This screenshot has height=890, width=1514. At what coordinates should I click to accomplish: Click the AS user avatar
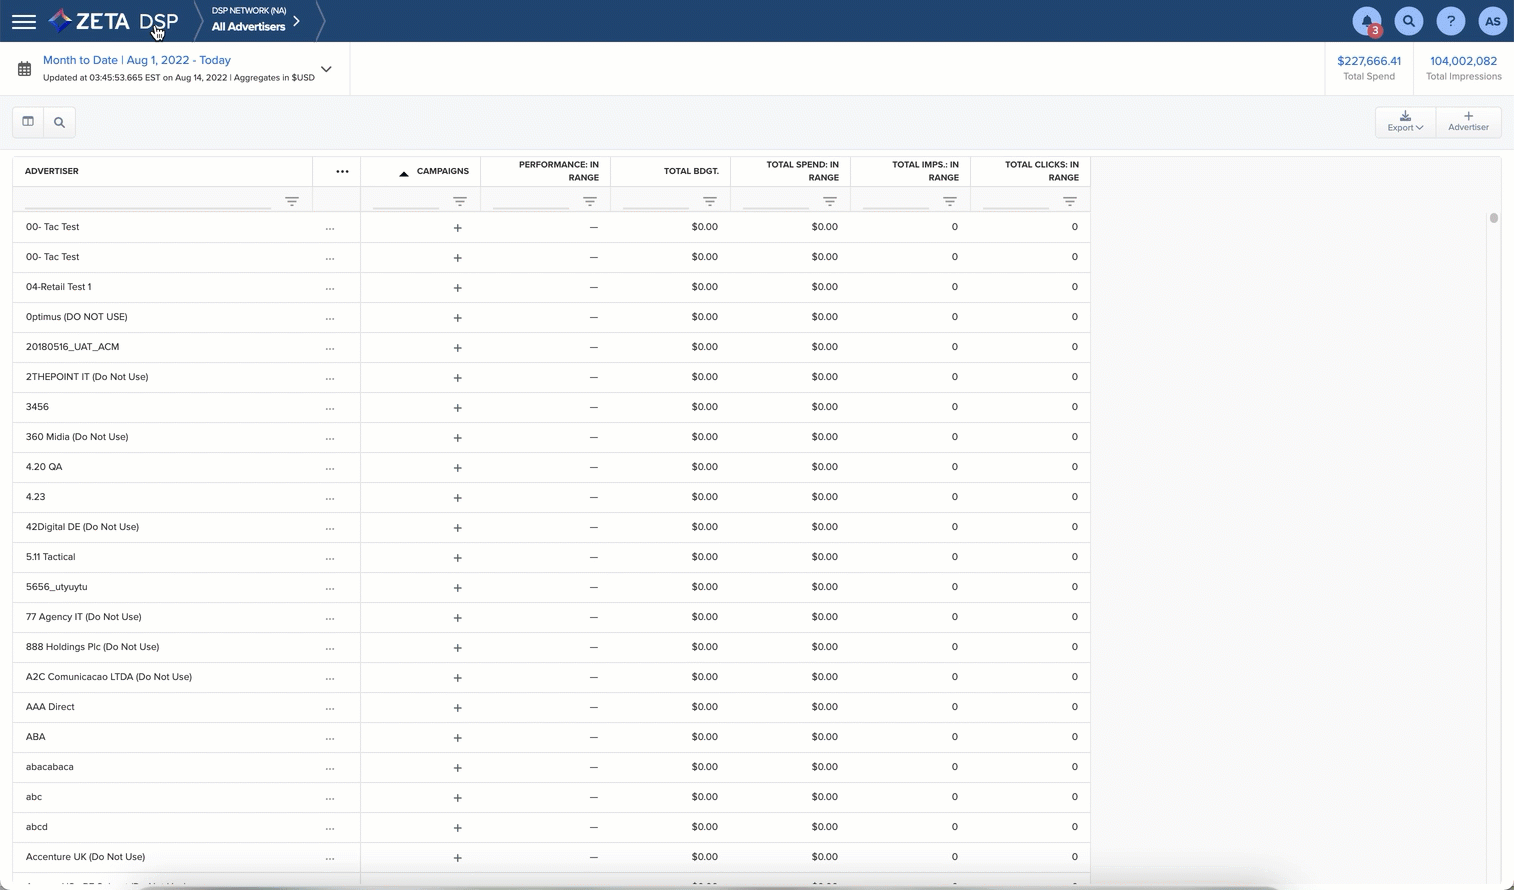pos(1492,21)
